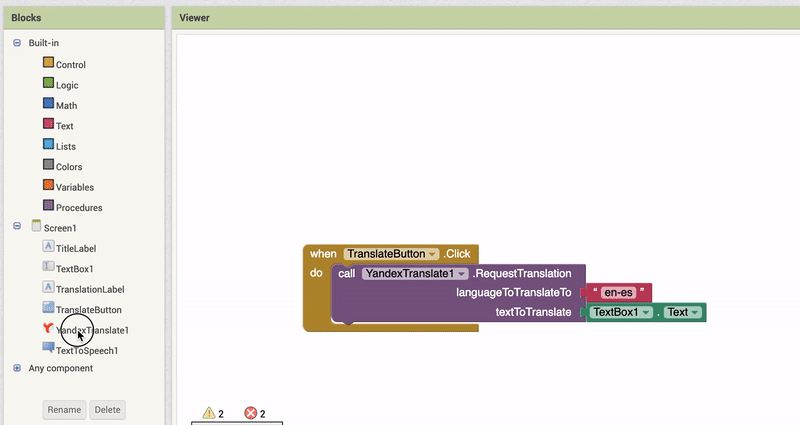Click the Any component label
The height and width of the screenshot is (425, 800).
click(61, 368)
